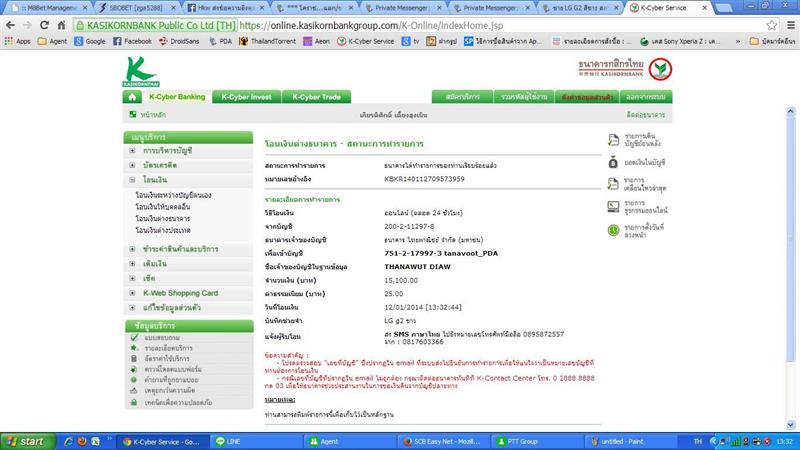
Task: Click the log out button in green bar
Action: (646, 97)
